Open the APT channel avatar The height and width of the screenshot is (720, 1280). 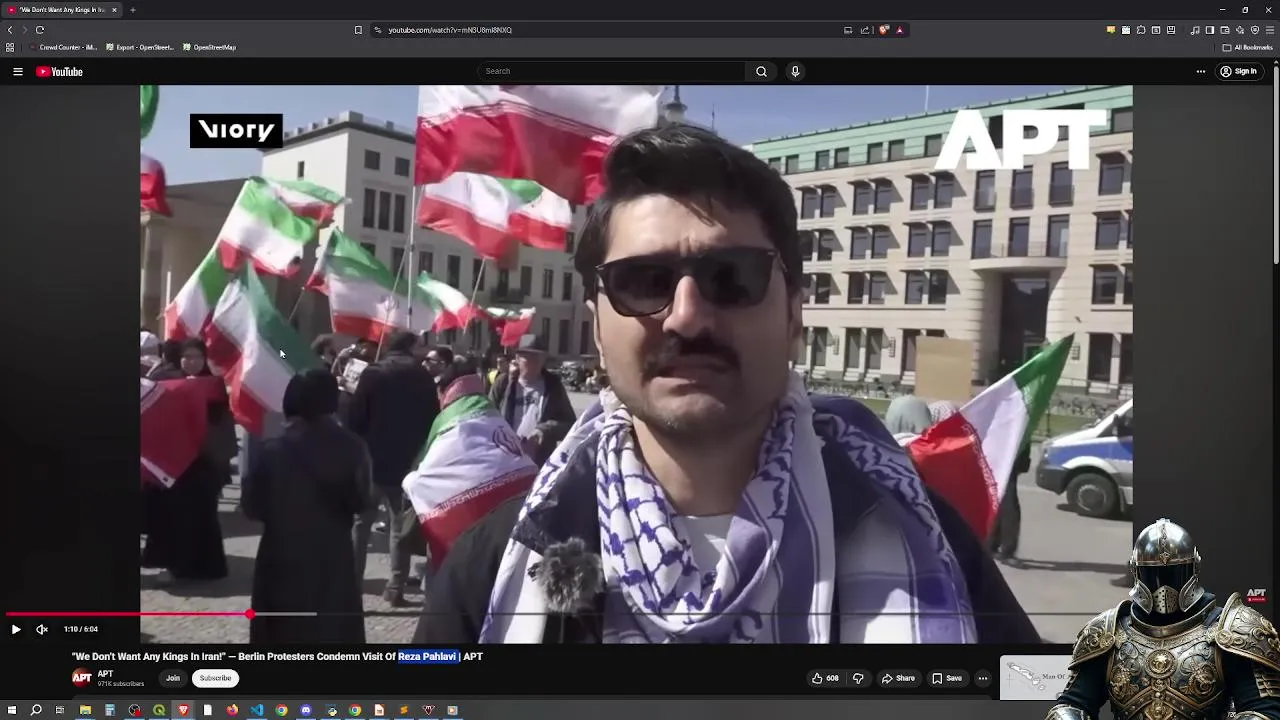(82, 678)
